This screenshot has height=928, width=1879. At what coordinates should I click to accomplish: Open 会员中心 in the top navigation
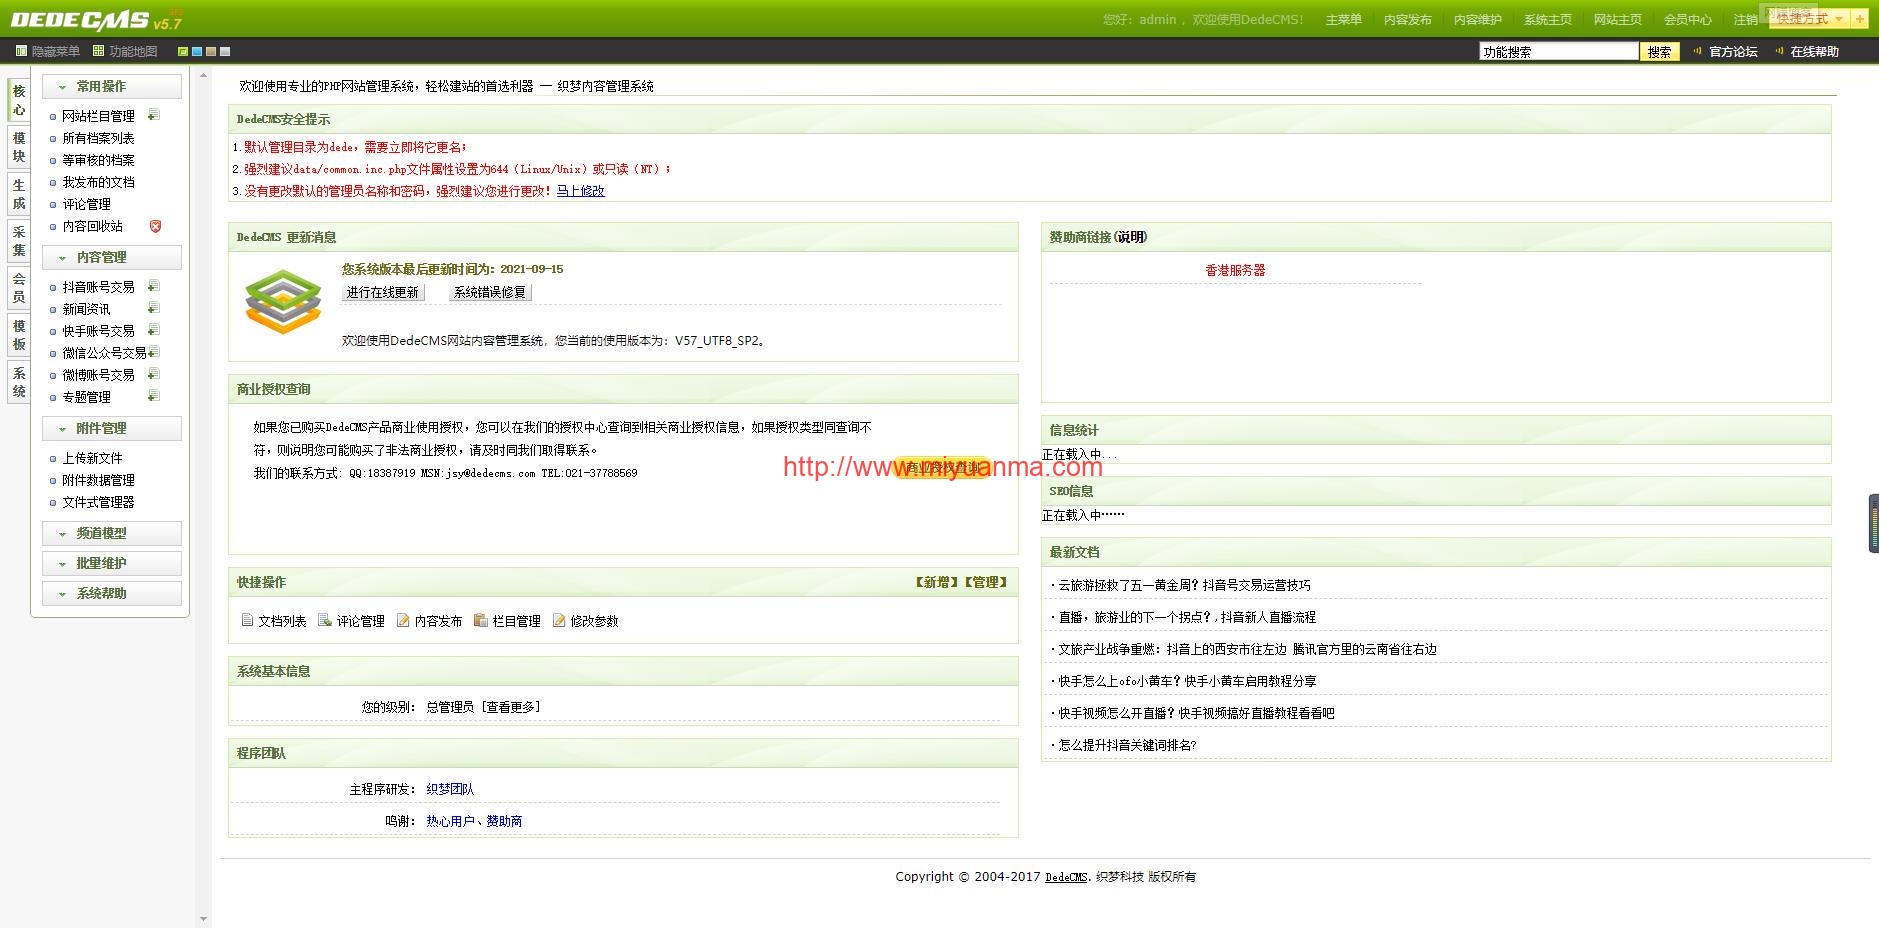pyautogui.click(x=1687, y=20)
